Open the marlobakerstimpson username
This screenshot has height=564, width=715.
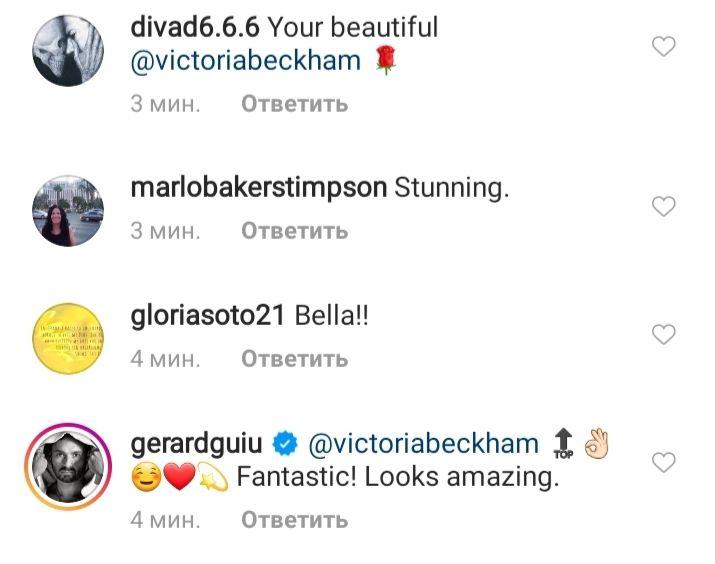[x=259, y=188]
